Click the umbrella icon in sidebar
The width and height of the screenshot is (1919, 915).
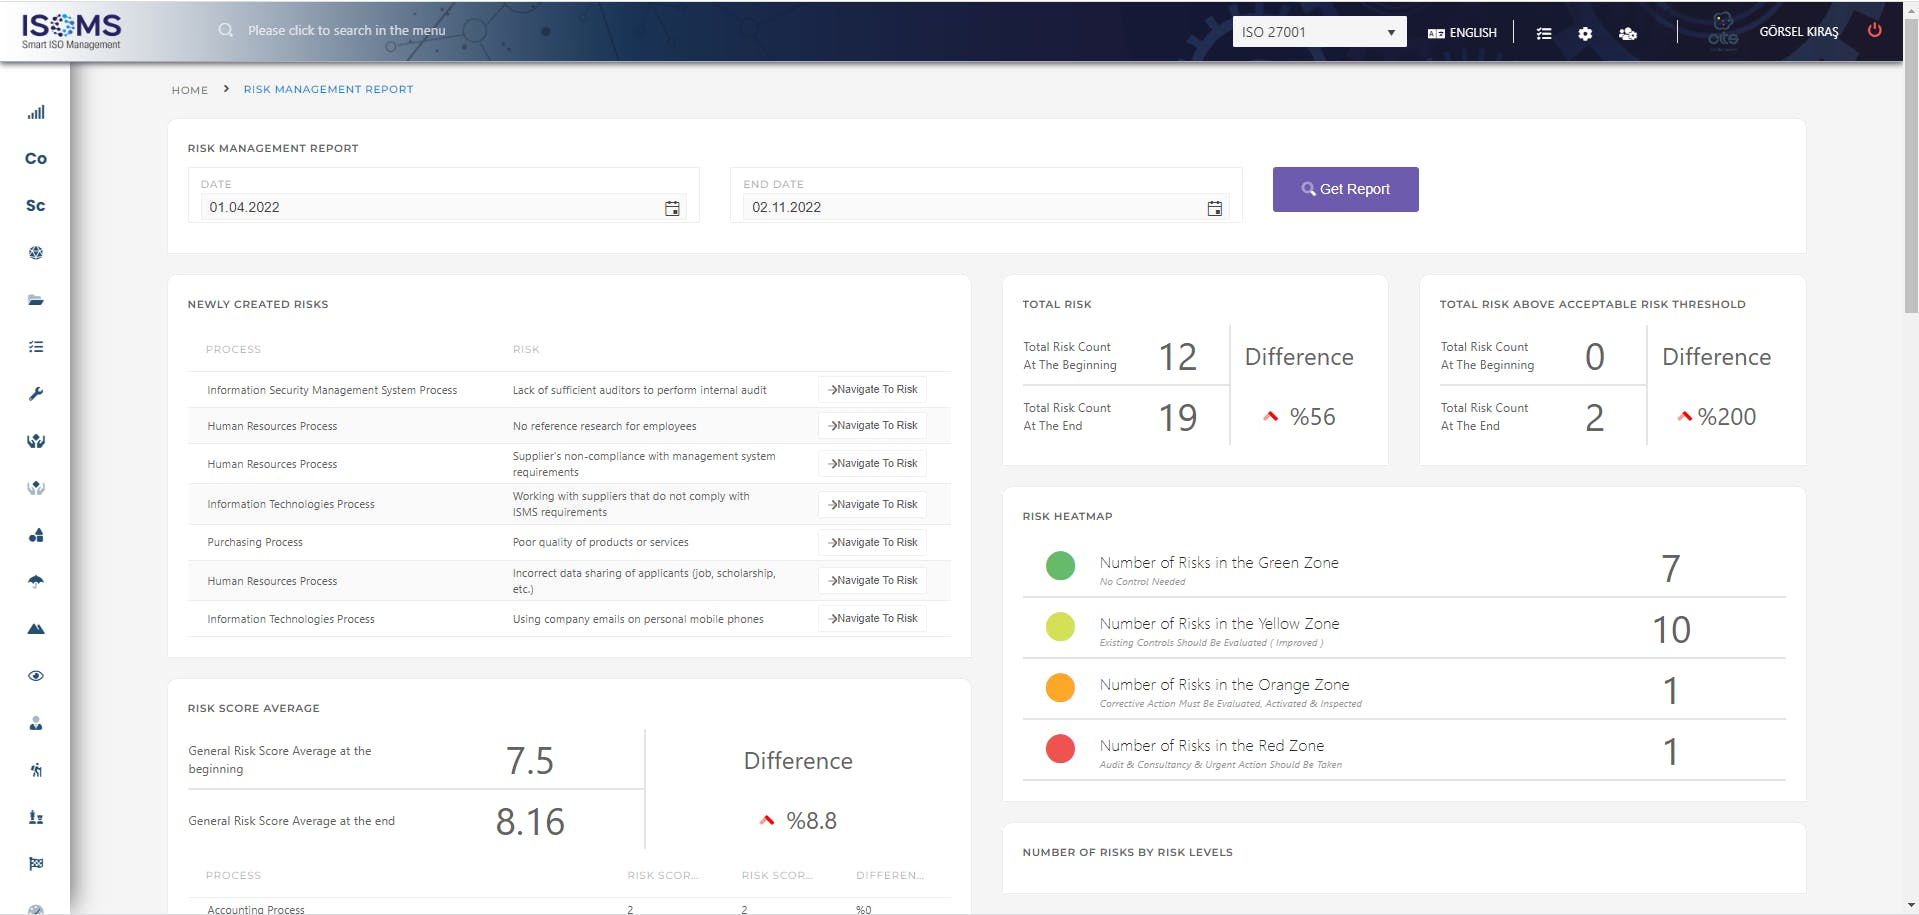pos(36,582)
